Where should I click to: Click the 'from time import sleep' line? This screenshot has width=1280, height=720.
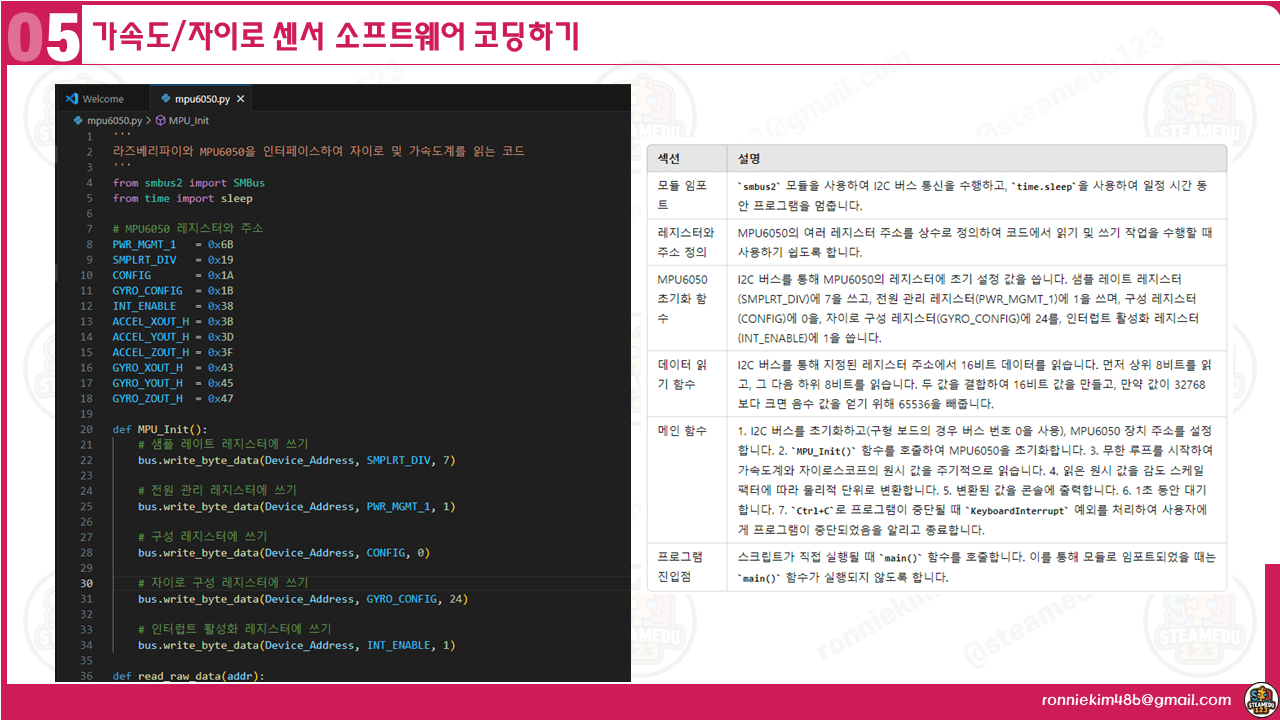pos(183,198)
